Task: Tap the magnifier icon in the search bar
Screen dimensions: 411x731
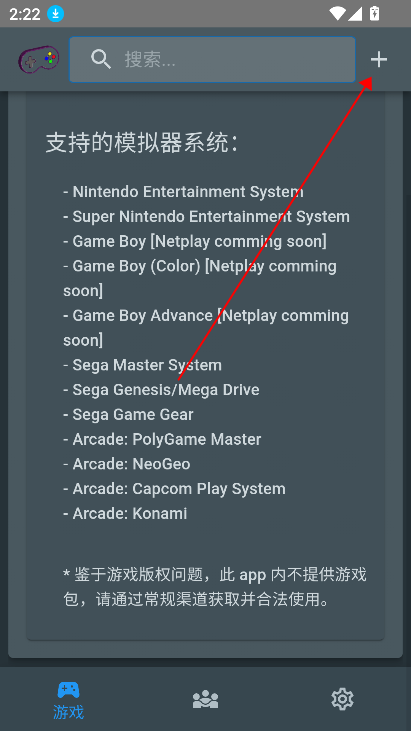Action: (x=101, y=60)
